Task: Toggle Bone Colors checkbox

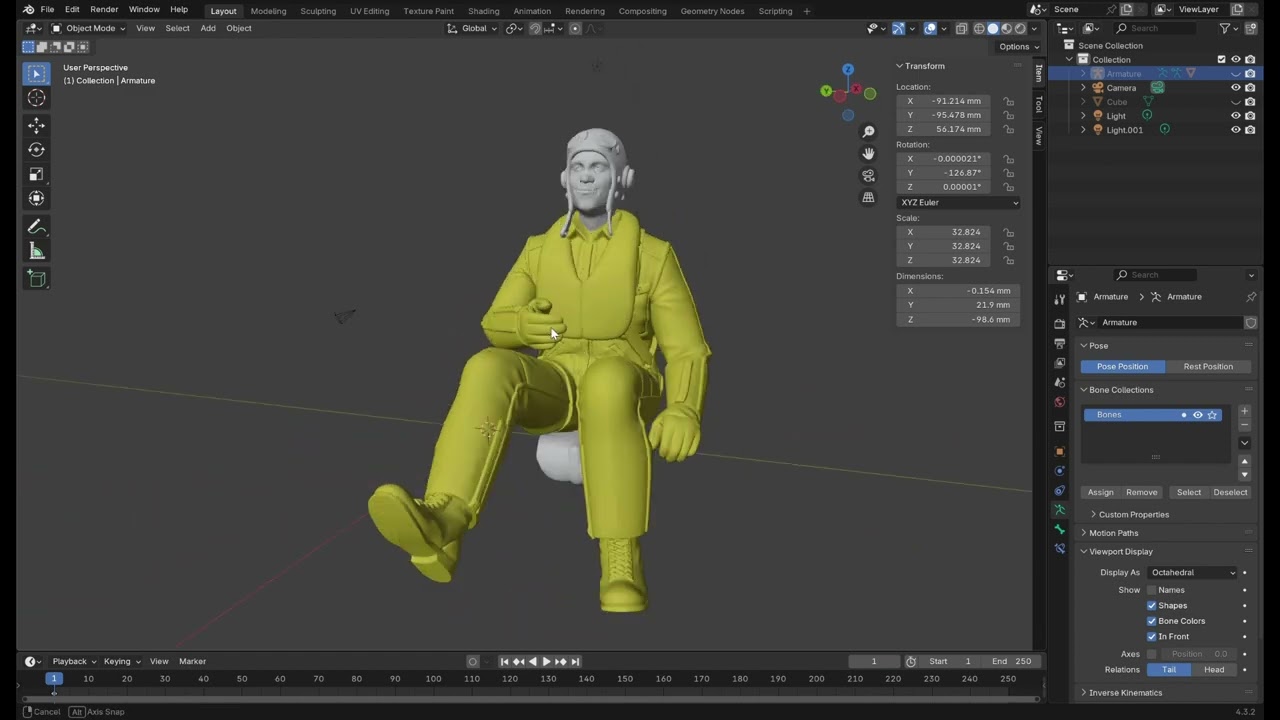Action: pyautogui.click(x=1151, y=621)
